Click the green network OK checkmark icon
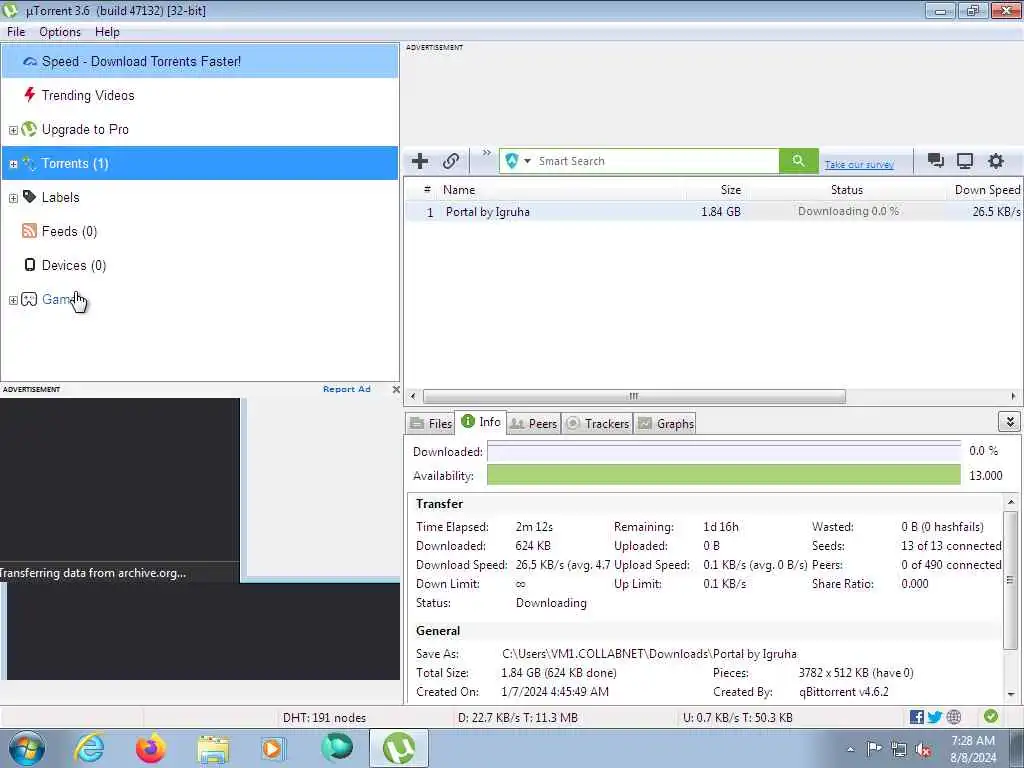 point(991,716)
